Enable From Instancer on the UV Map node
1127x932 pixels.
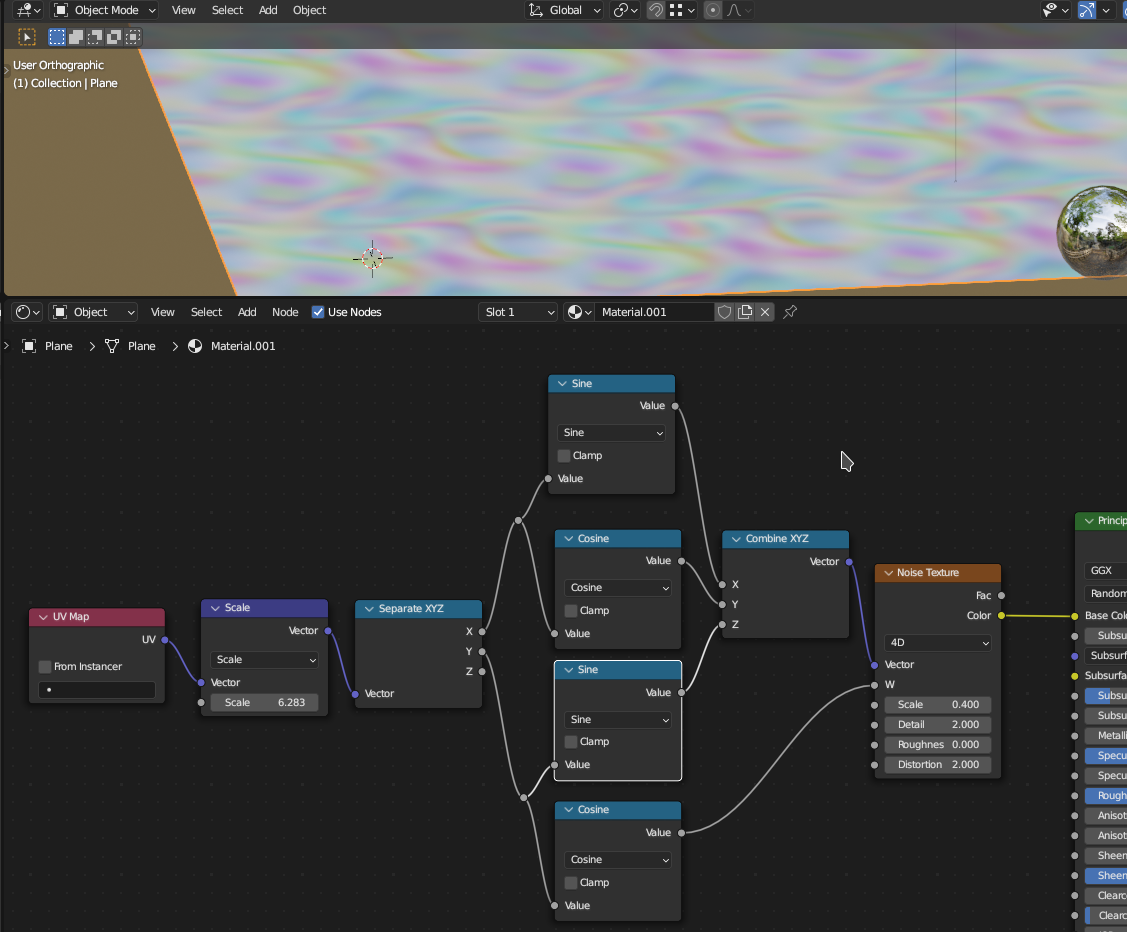click(x=45, y=667)
